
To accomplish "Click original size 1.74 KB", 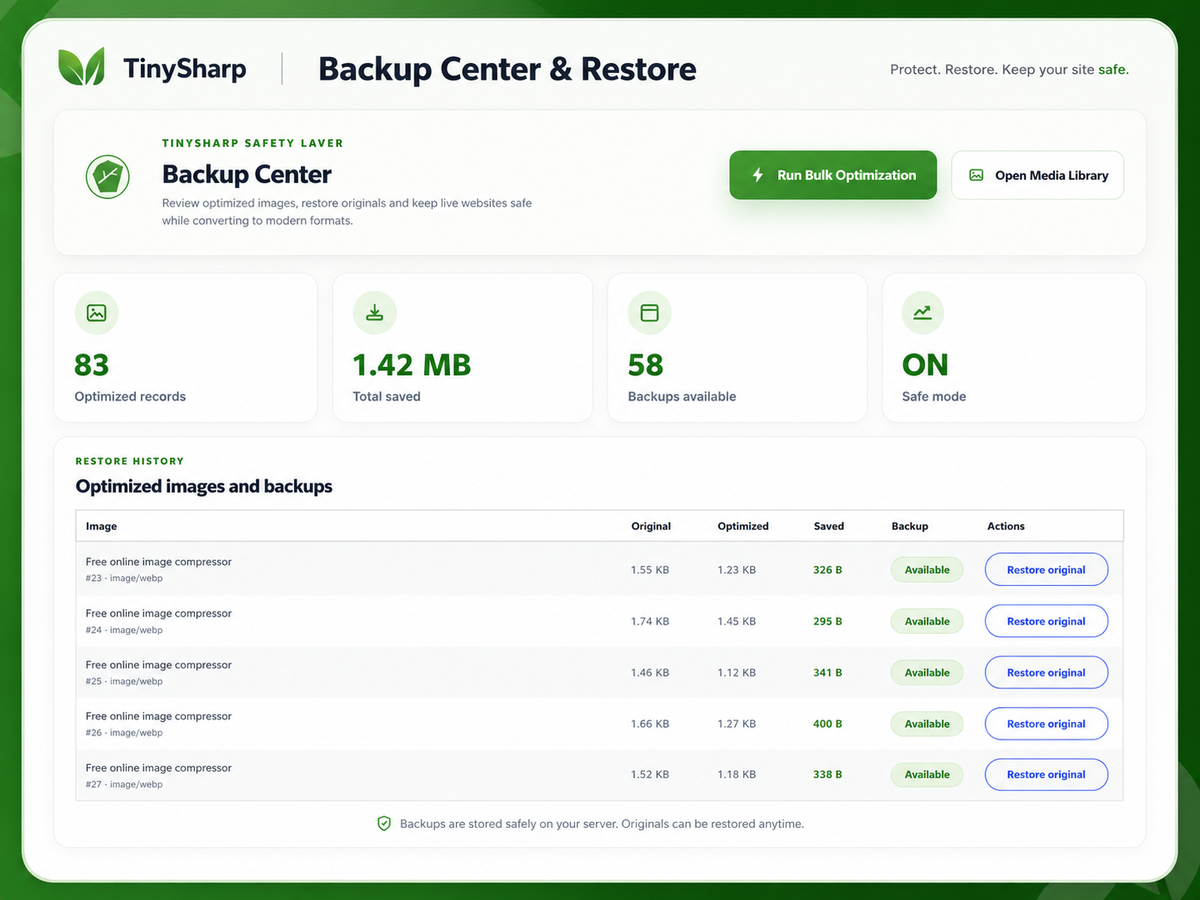I will [x=650, y=621].
